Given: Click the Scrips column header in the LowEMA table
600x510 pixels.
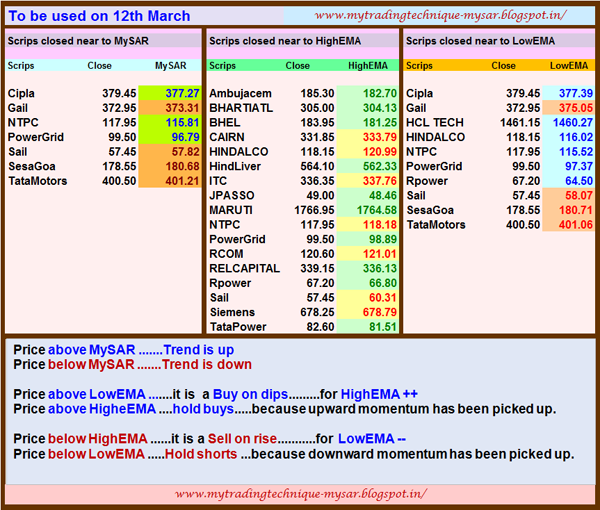Looking at the screenshot, I should coord(419,66).
